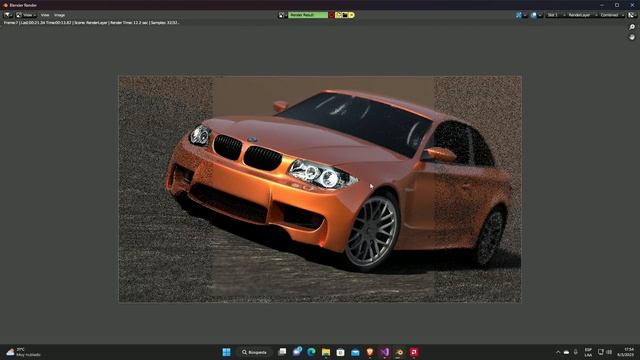Click the unlink image icon
Image resolution: width=640 pixels, height=360 pixels.
coord(352,15)
